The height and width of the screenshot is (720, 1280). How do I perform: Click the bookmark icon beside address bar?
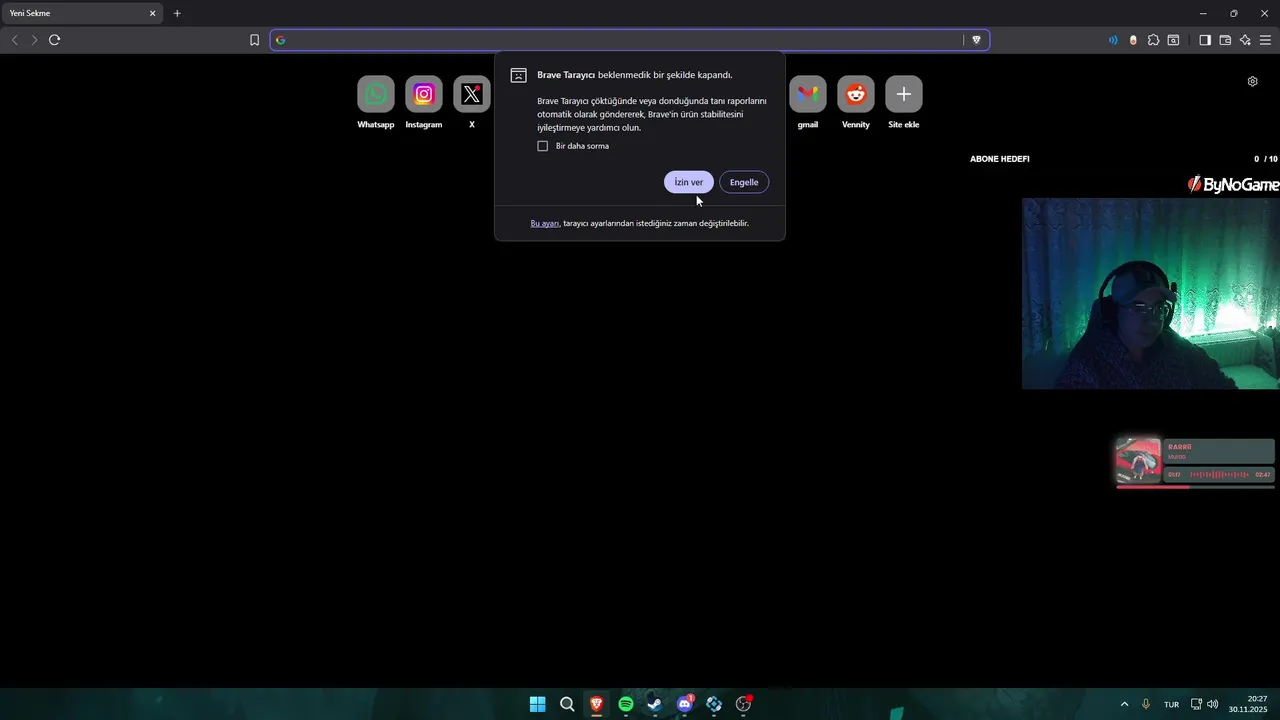(x=254, y=40)
